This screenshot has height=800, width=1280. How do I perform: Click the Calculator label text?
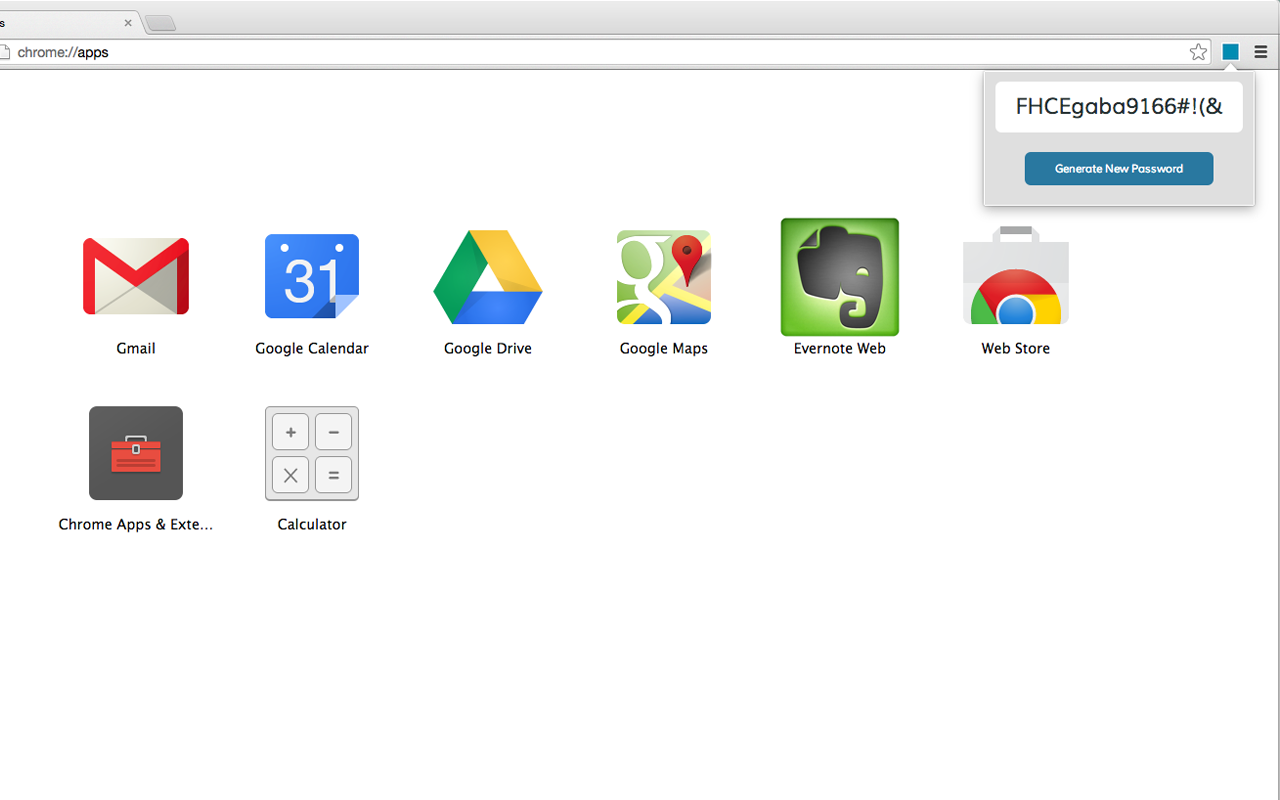312,524
